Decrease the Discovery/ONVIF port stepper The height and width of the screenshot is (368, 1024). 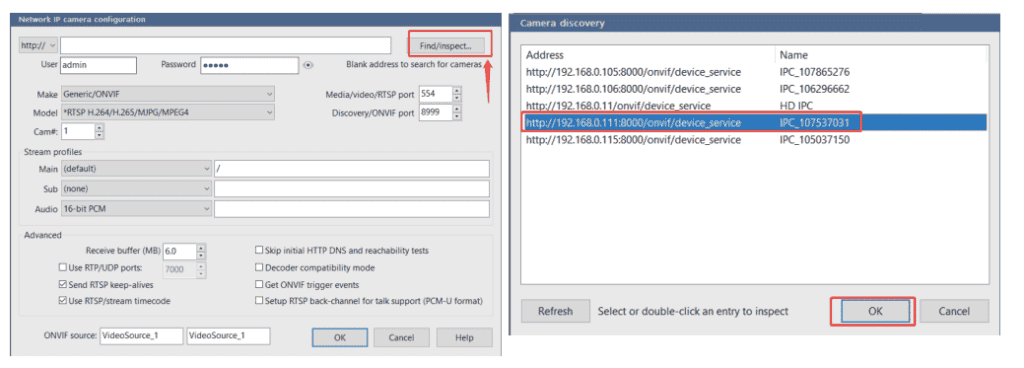point(457,117)
